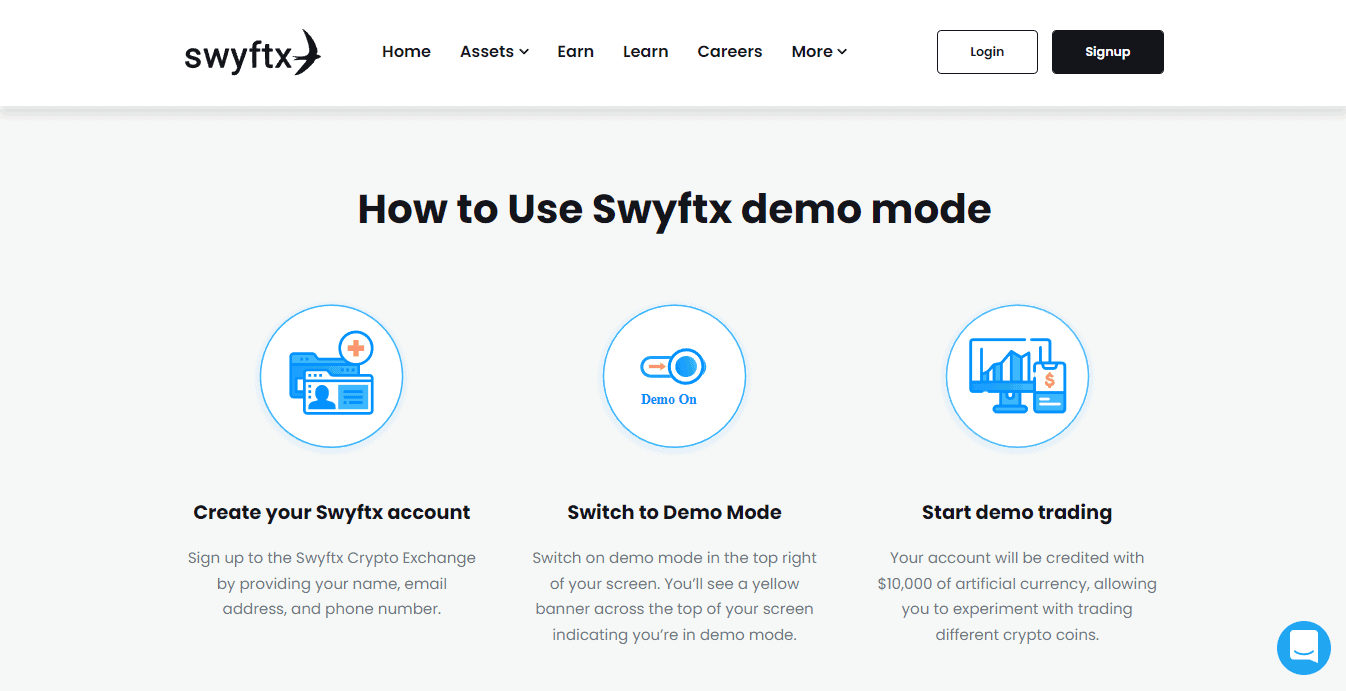
Task: Click the '$10,000 of artificial currency' text
Action: tap(981, 583)
